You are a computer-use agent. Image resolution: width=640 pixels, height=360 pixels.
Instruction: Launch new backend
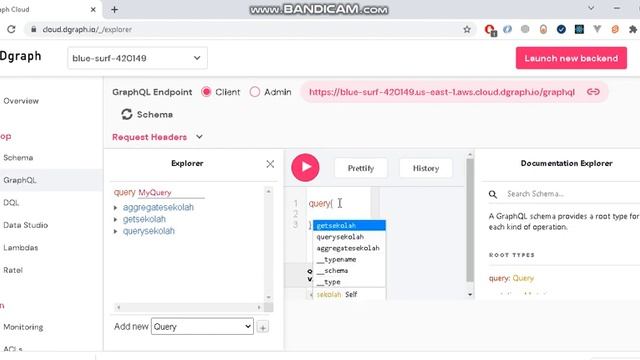(x=571, y=58)
